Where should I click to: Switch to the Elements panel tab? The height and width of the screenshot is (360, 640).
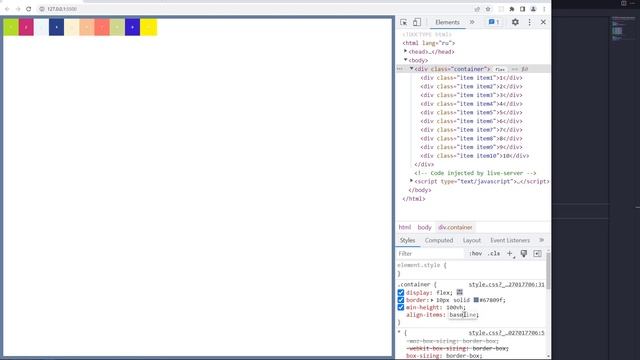(447, 22)
